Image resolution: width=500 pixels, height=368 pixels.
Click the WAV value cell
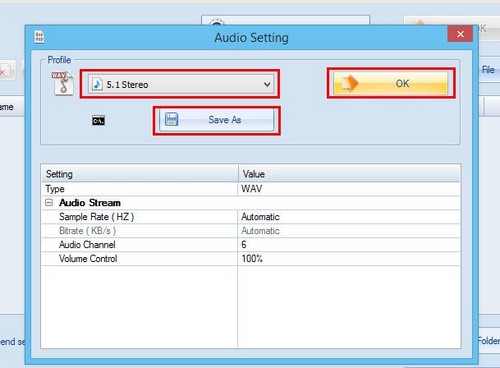pos(349,189)
